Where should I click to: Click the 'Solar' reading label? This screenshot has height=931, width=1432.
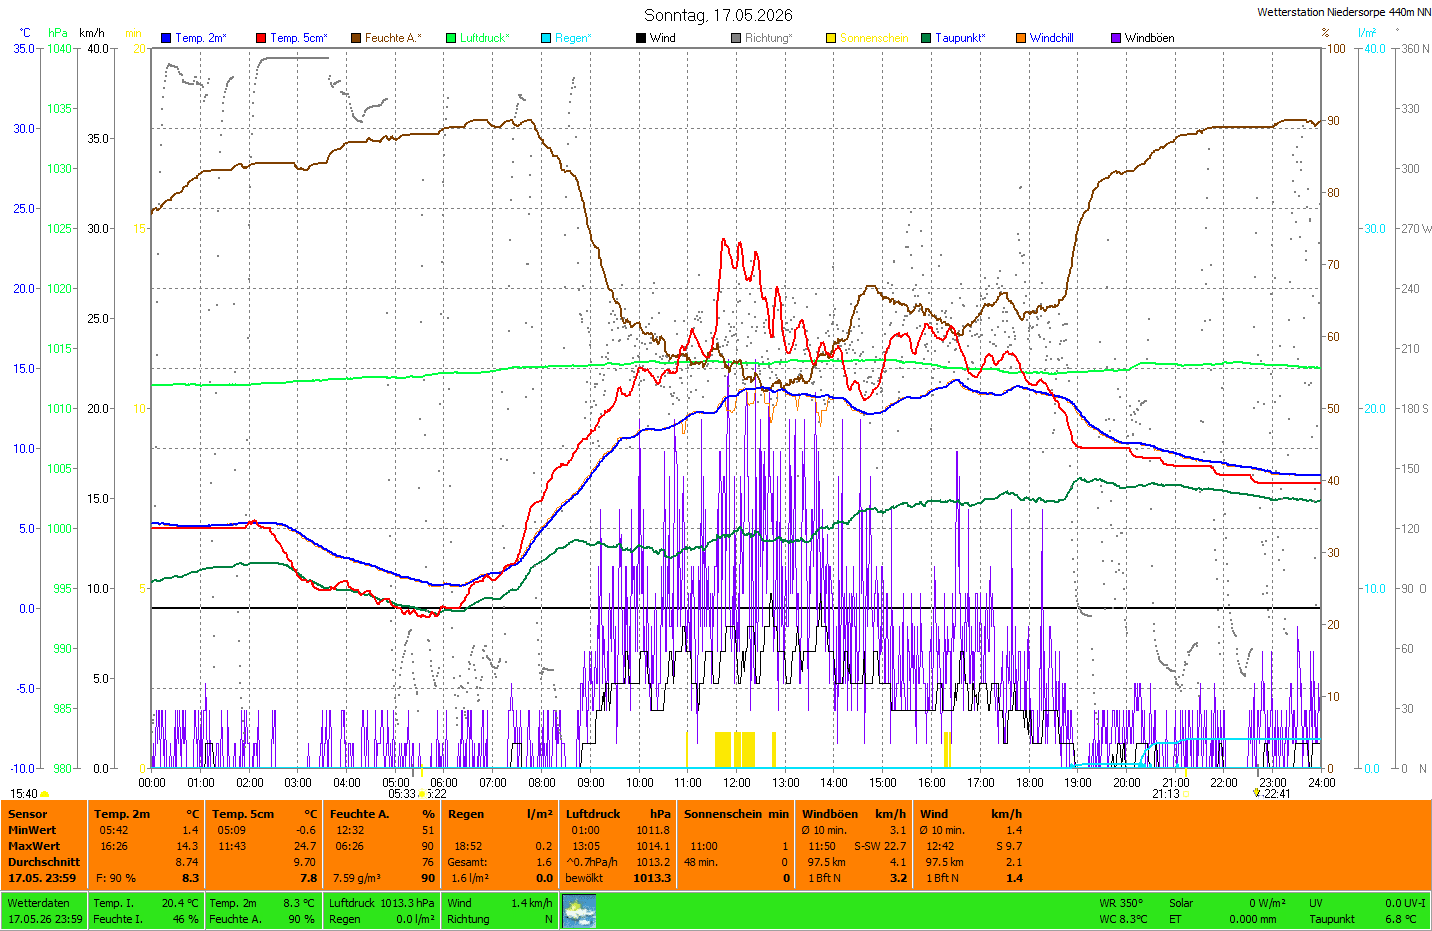[1181, 903]
